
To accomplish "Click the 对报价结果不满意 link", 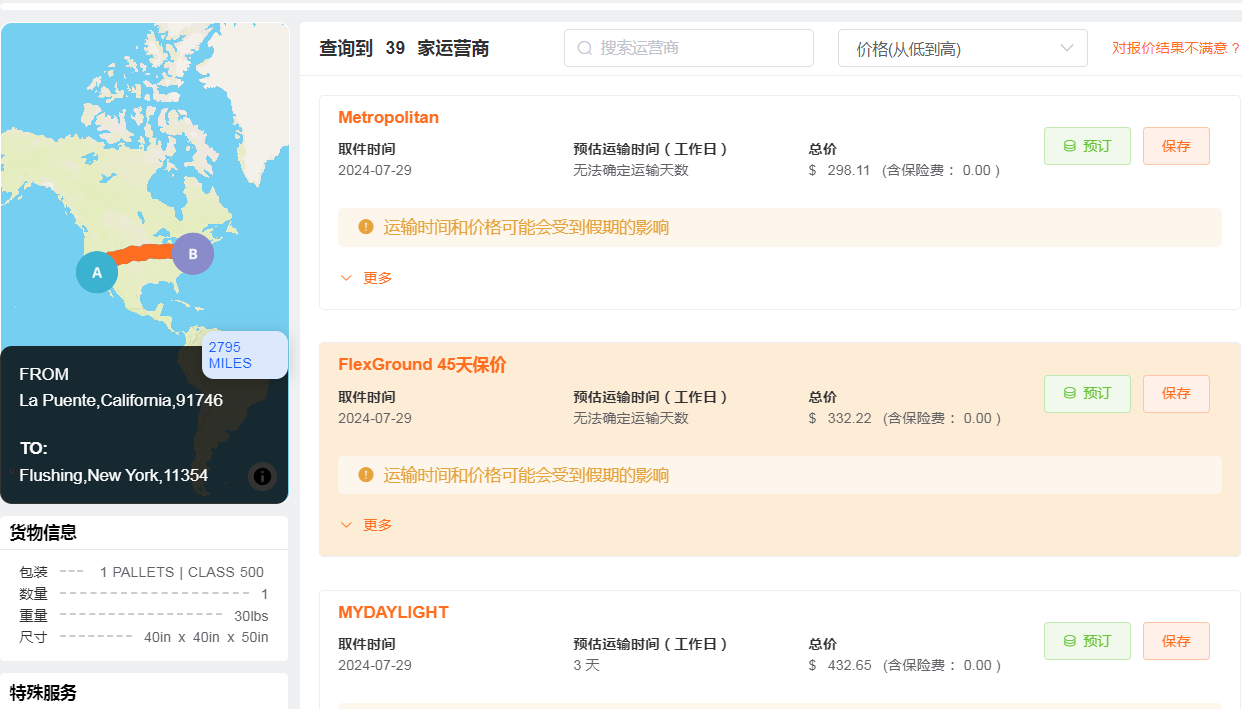I will click(x=1176, y=48).
